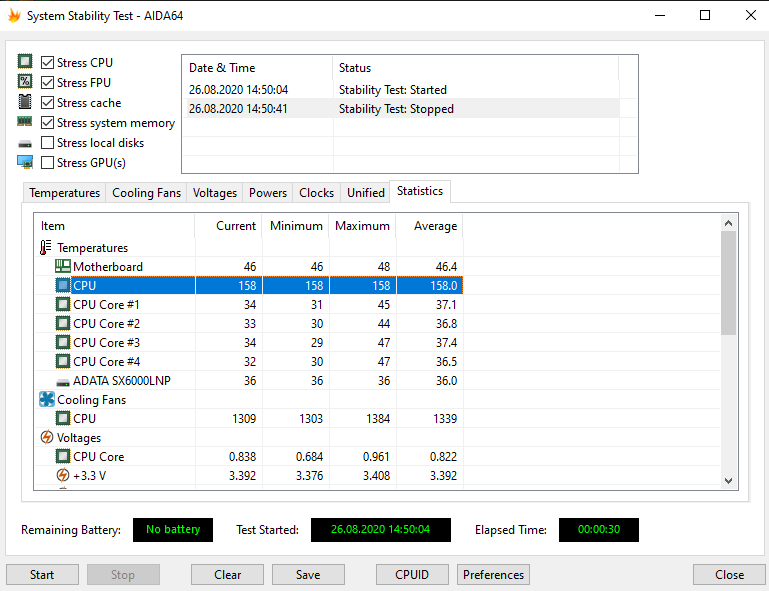Click the CPU Core #4 chip icon
The height and width of the screenshot is (591, 769).
click(63, 361)
